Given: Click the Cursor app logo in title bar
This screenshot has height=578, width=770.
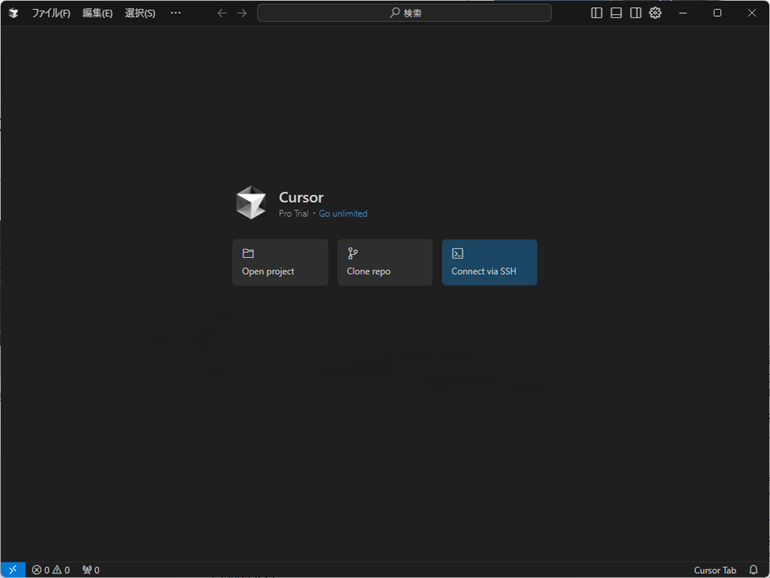Looking at the screenshot, I should 13,13.
